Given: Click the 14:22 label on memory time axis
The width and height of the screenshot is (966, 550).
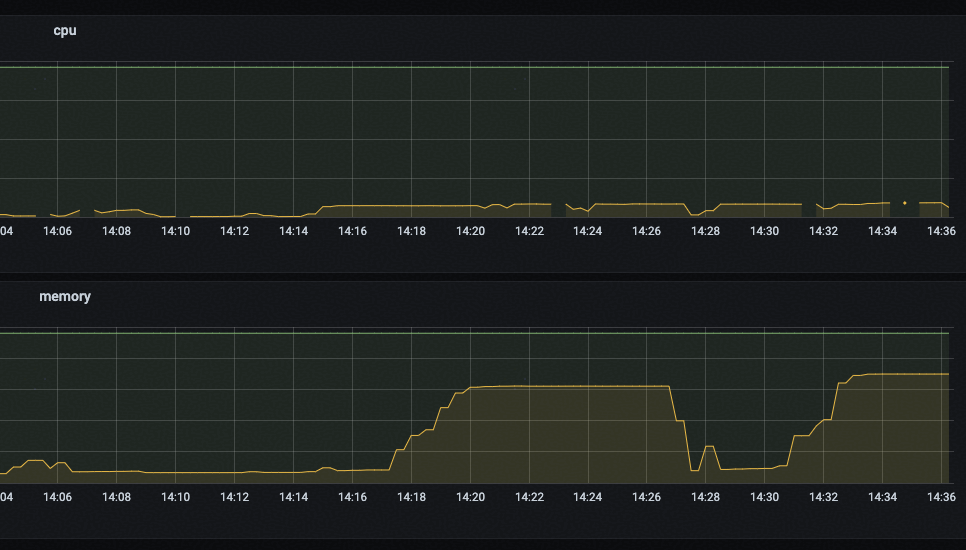Looking at the screenshot, I should (x=530, y=497).
